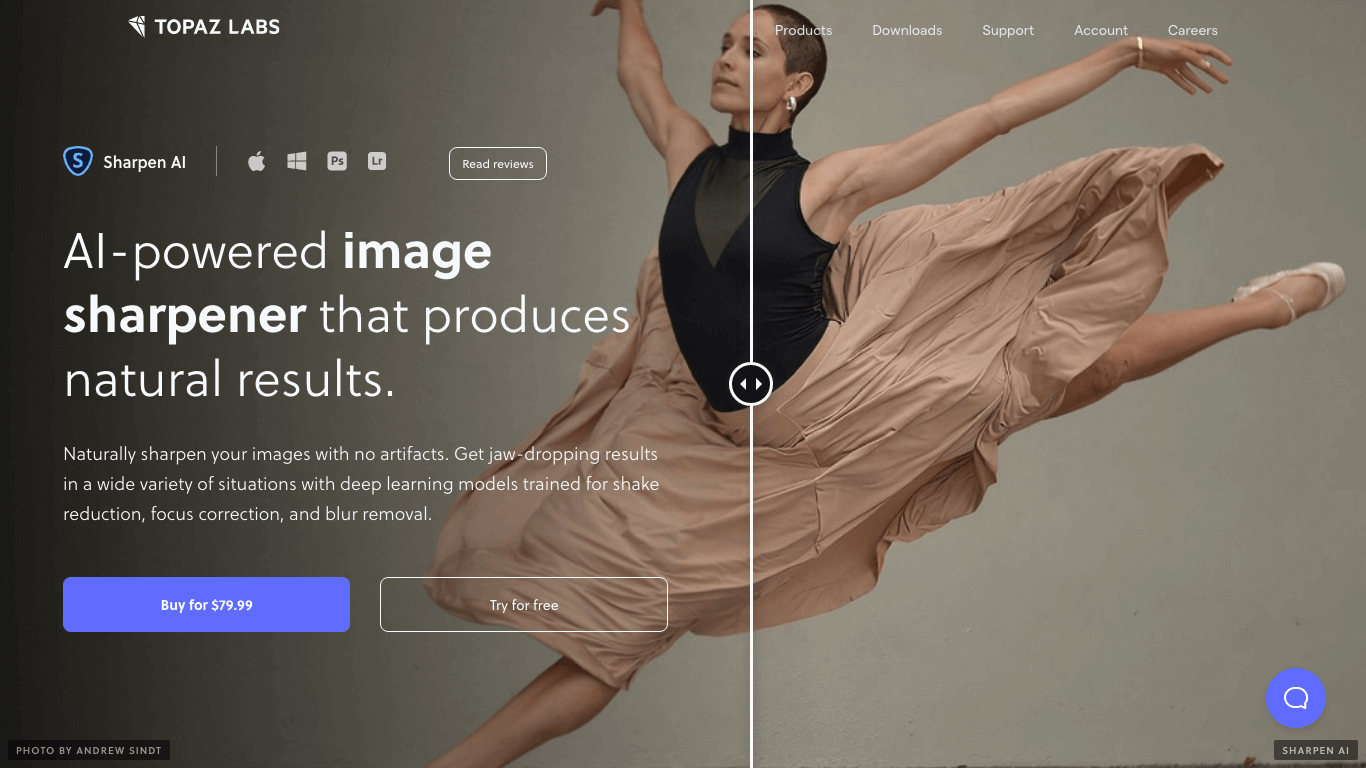Open the Careers page
The image size is (1366, 768).
pos(1193,30)
